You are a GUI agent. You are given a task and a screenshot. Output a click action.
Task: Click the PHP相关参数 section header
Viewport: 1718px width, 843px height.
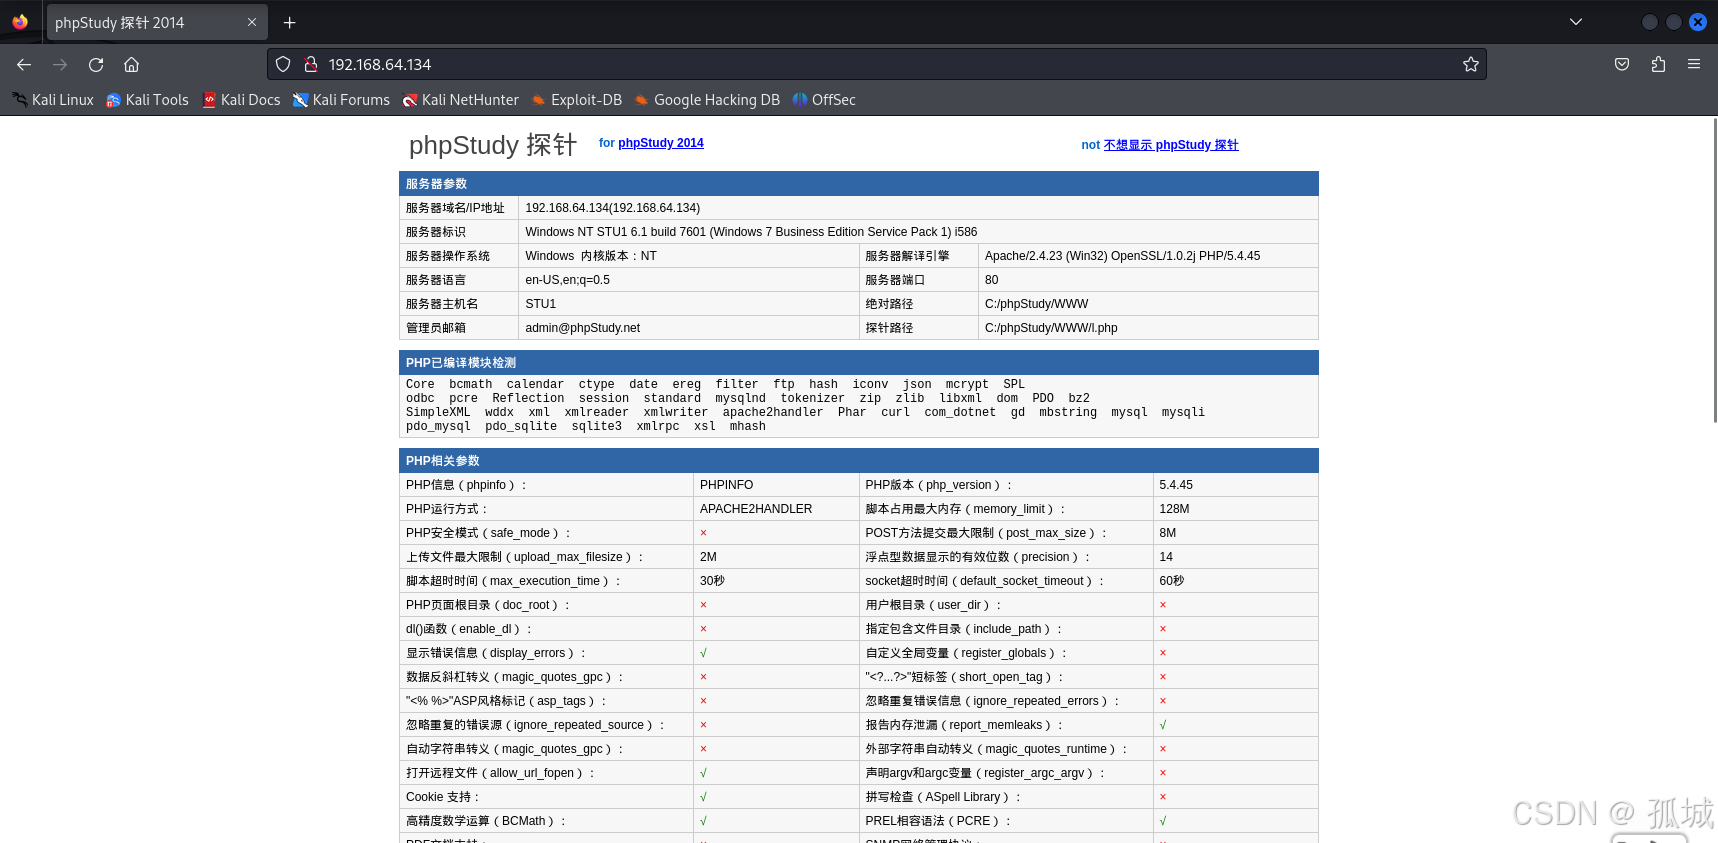coord(858,461)
